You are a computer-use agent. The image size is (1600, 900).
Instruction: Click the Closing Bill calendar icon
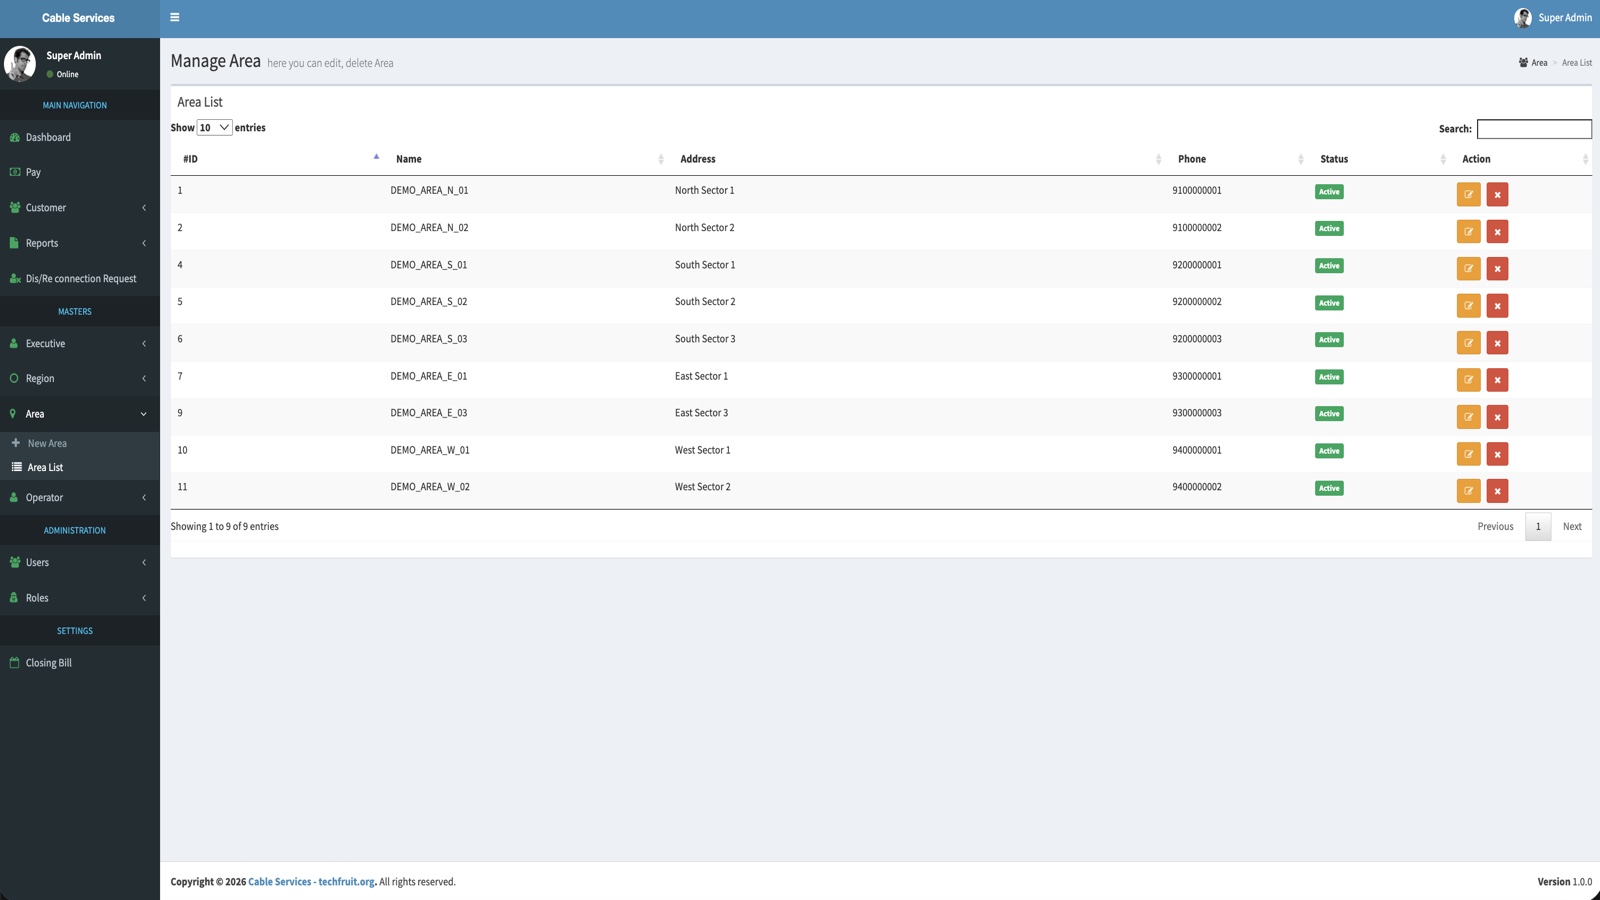[14, 662]
